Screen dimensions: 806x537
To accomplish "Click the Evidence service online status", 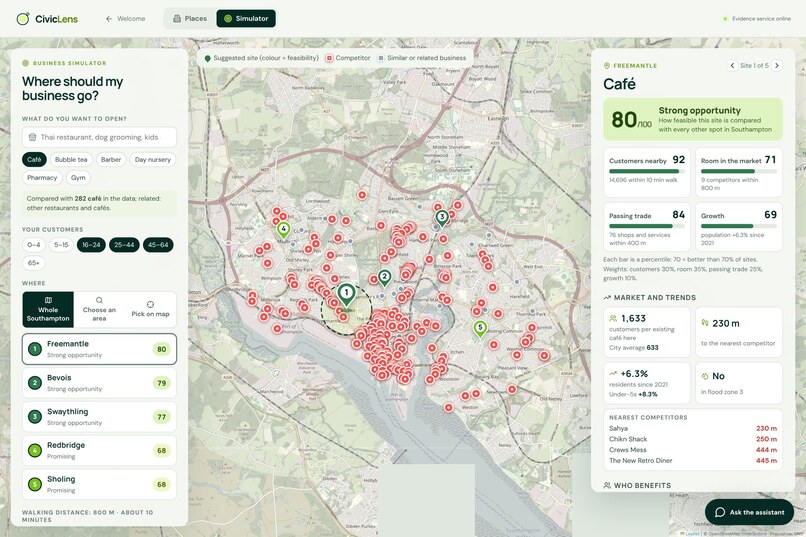I will click(757, 18).
